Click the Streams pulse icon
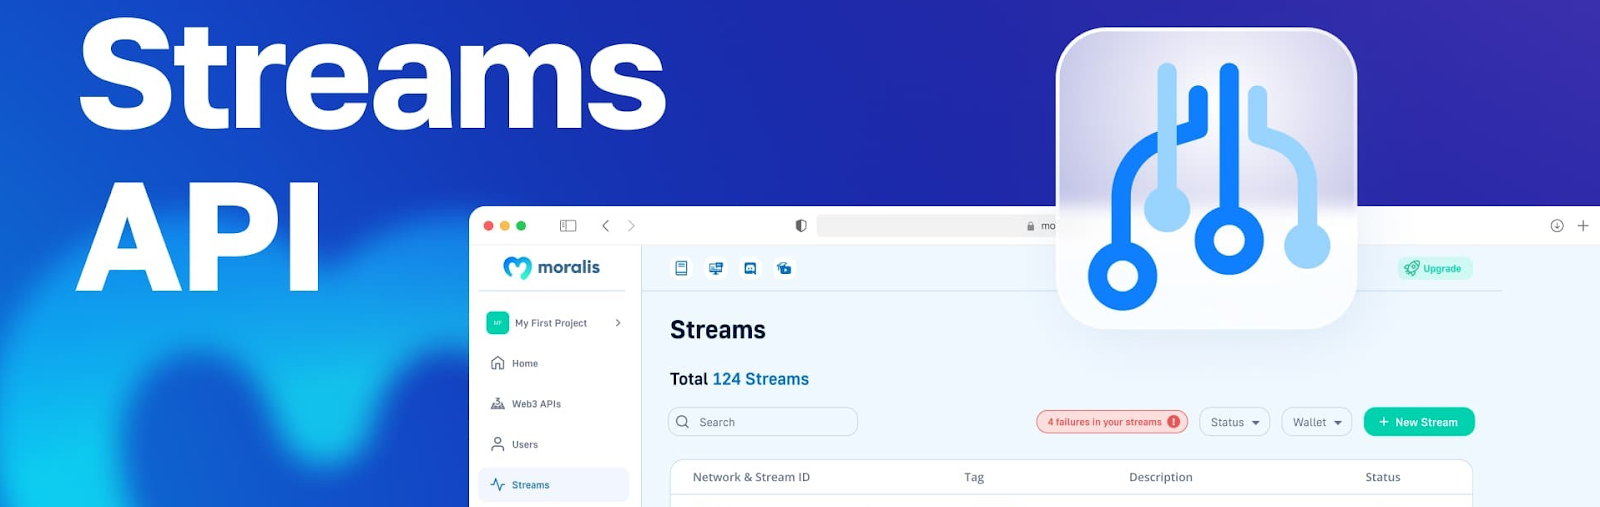Viewport: 1600px width, 507px height. [x=497, y=485]
